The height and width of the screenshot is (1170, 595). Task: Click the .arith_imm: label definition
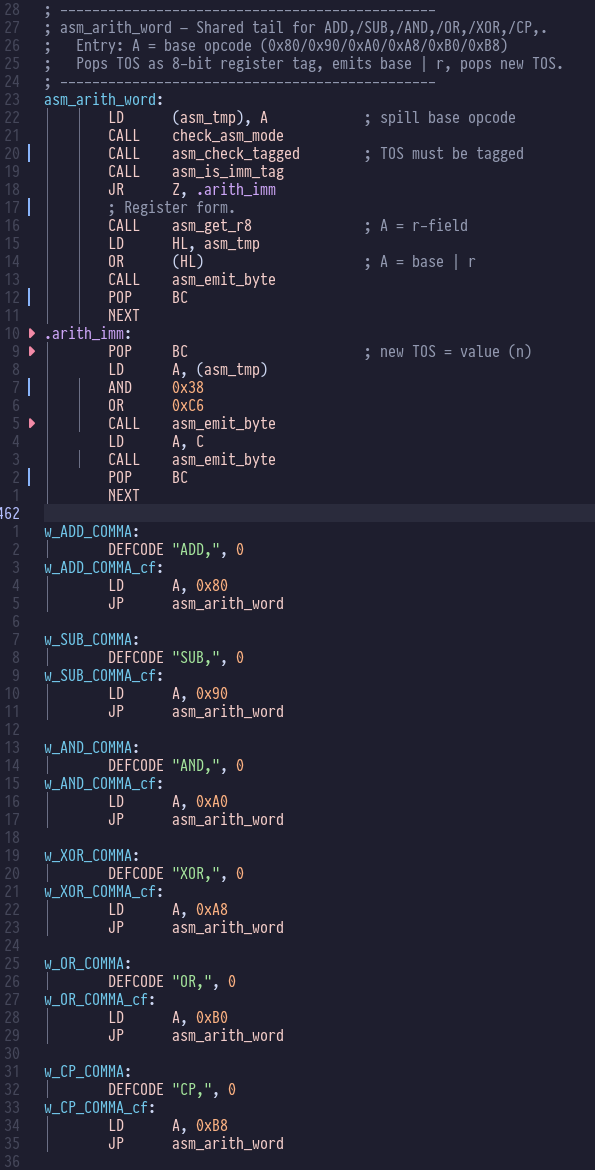pyautogui.click(x=88, y=333)
